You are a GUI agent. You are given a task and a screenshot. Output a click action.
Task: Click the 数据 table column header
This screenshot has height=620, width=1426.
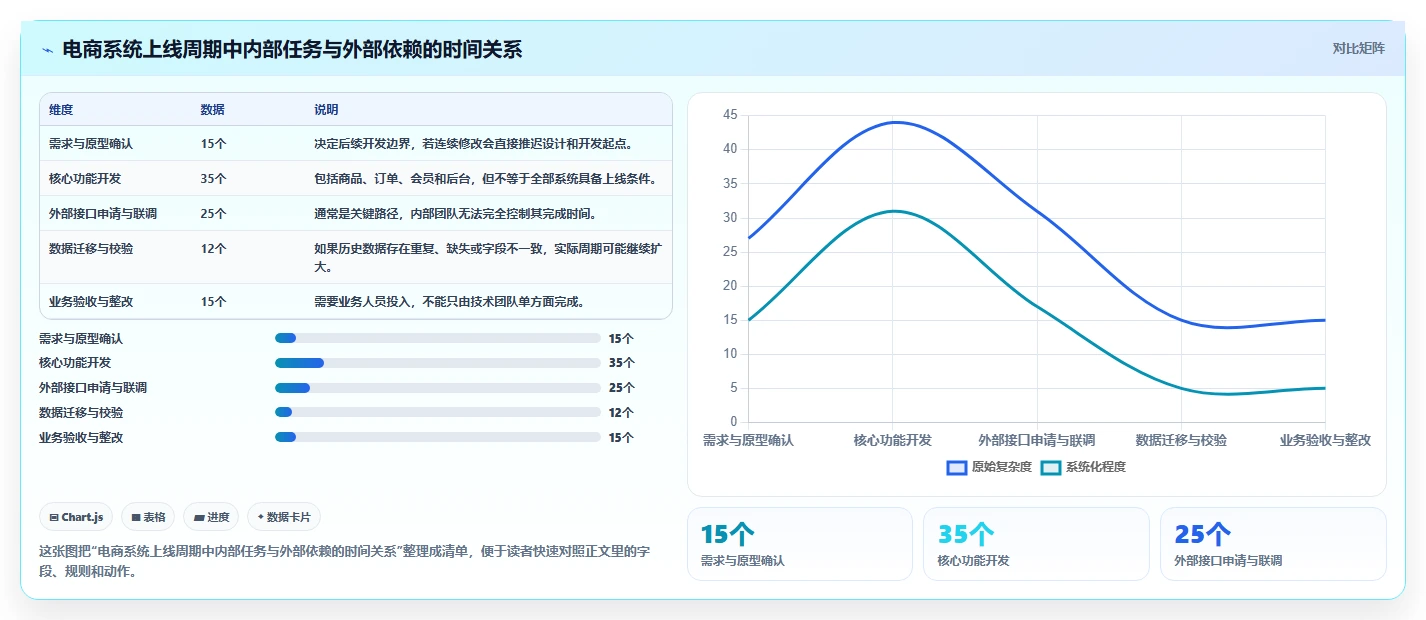click(x=212, y=110)
